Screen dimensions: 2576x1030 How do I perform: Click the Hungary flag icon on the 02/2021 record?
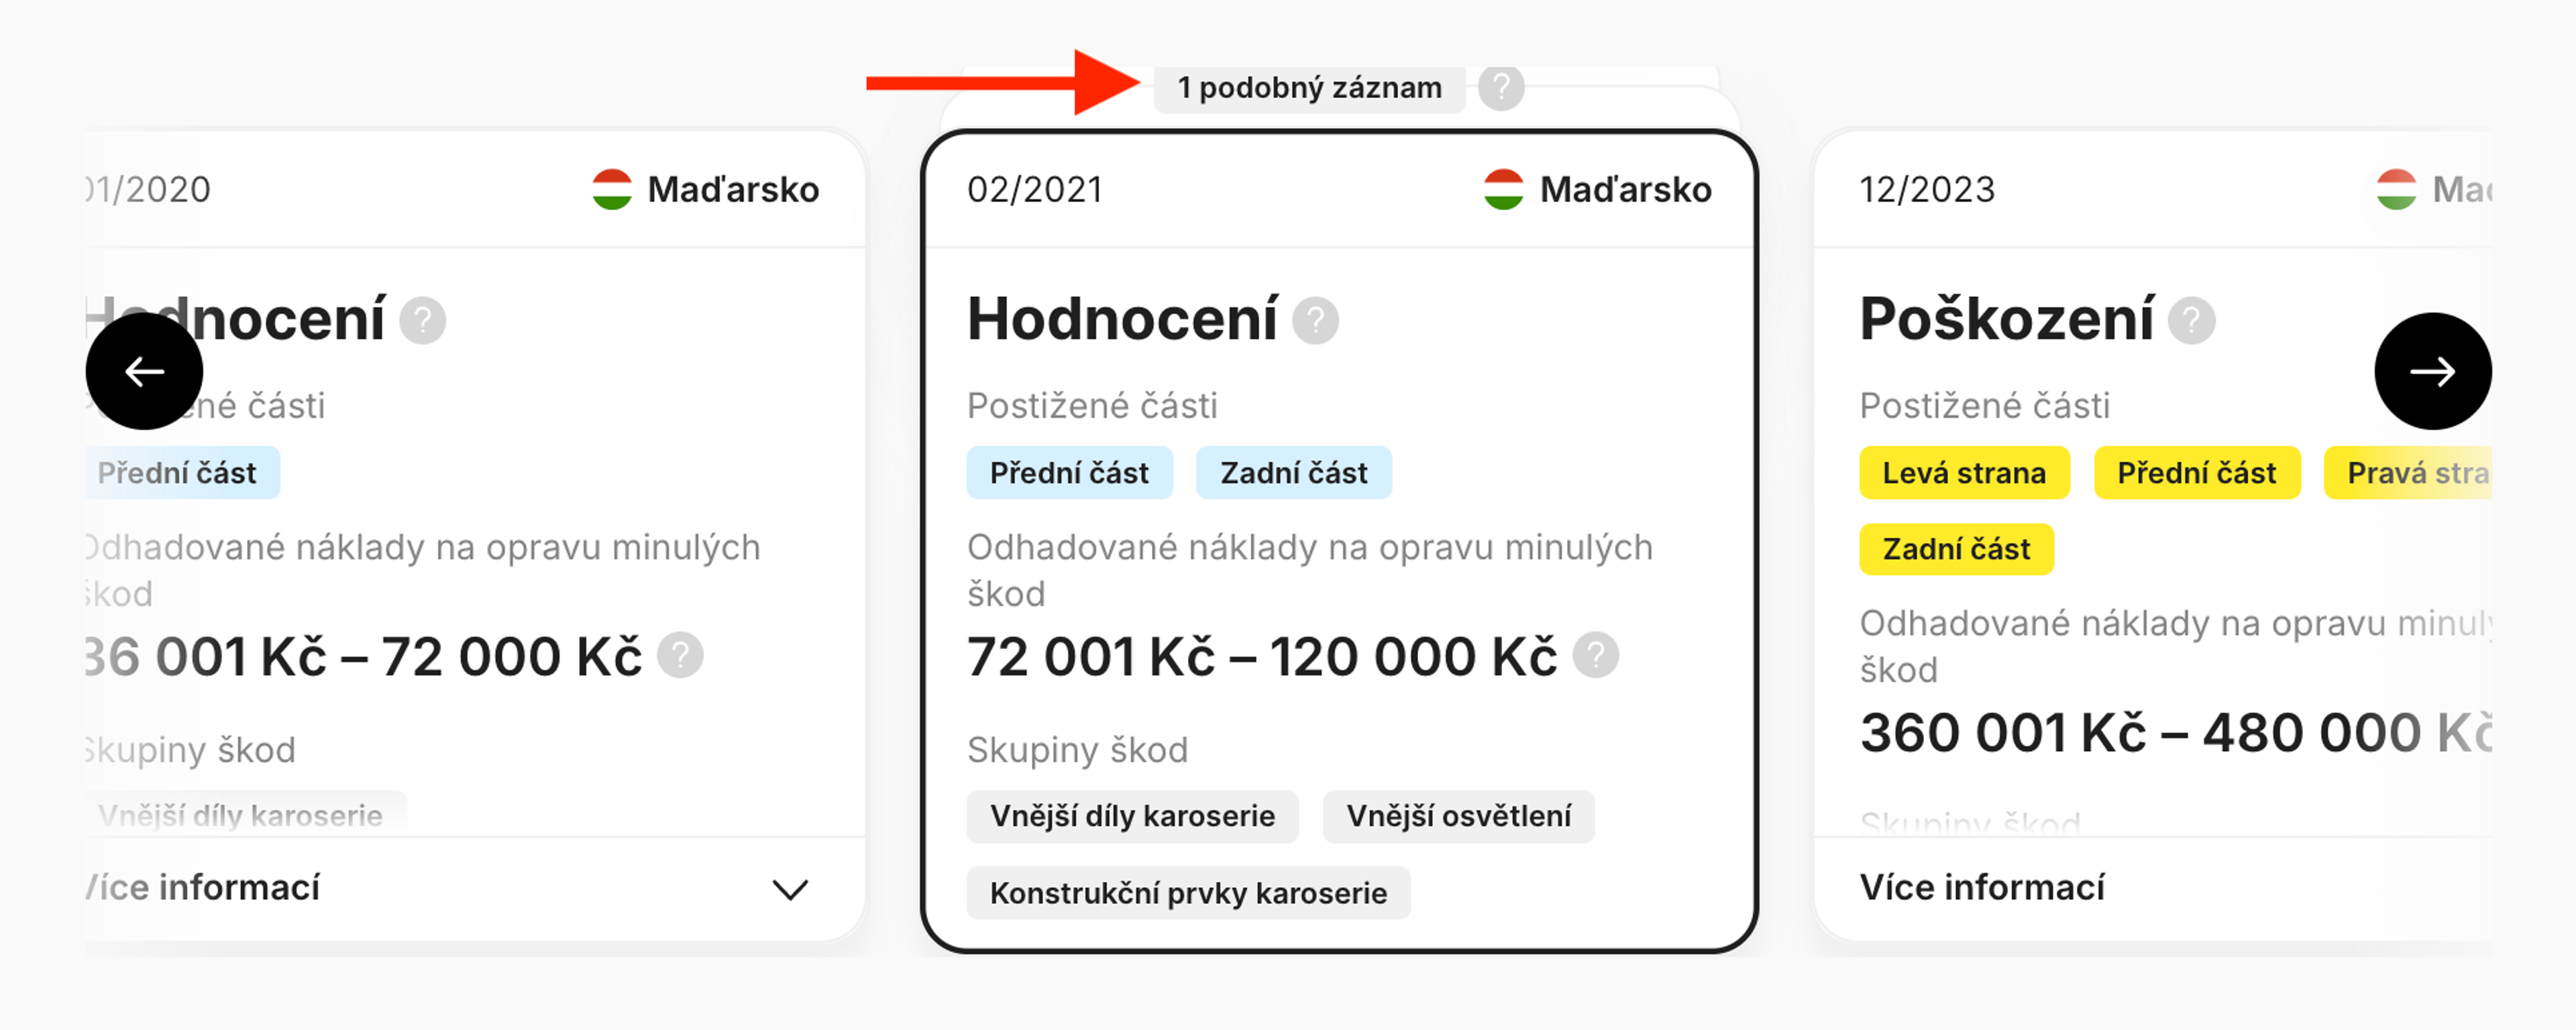click(x=1504, y=188)
